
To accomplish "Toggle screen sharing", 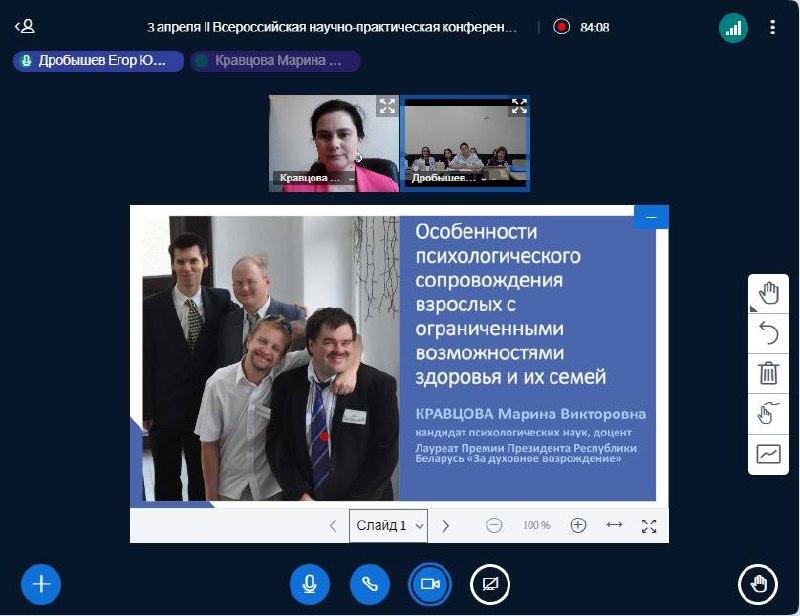I will coord(490,584).
